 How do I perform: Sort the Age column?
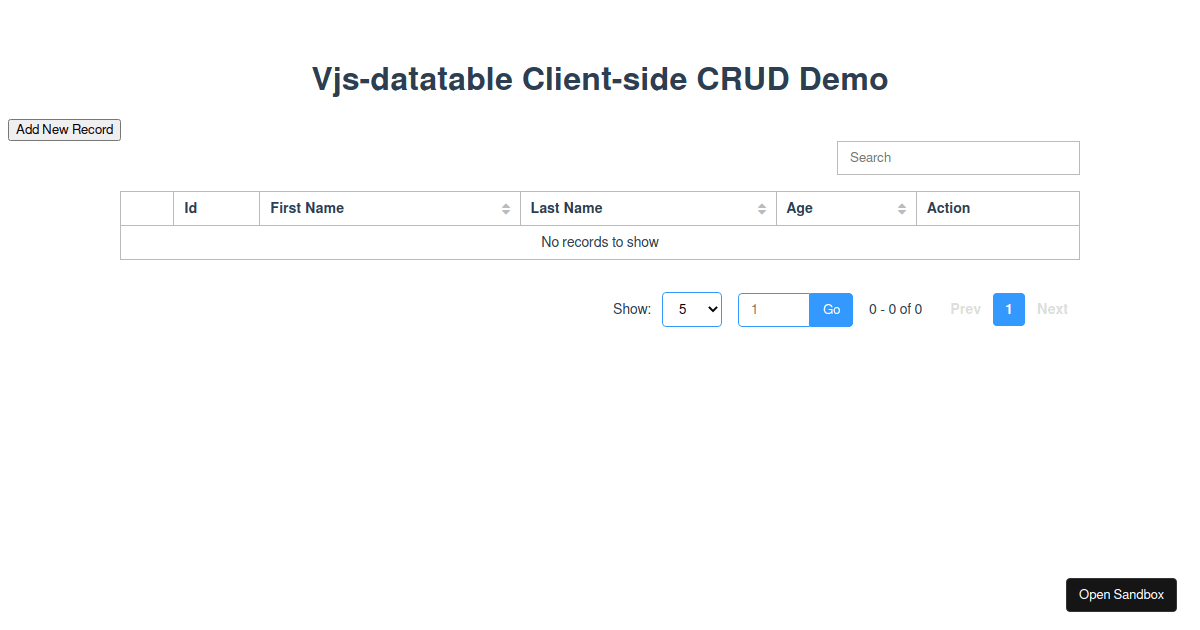click(x=903, y=208)
